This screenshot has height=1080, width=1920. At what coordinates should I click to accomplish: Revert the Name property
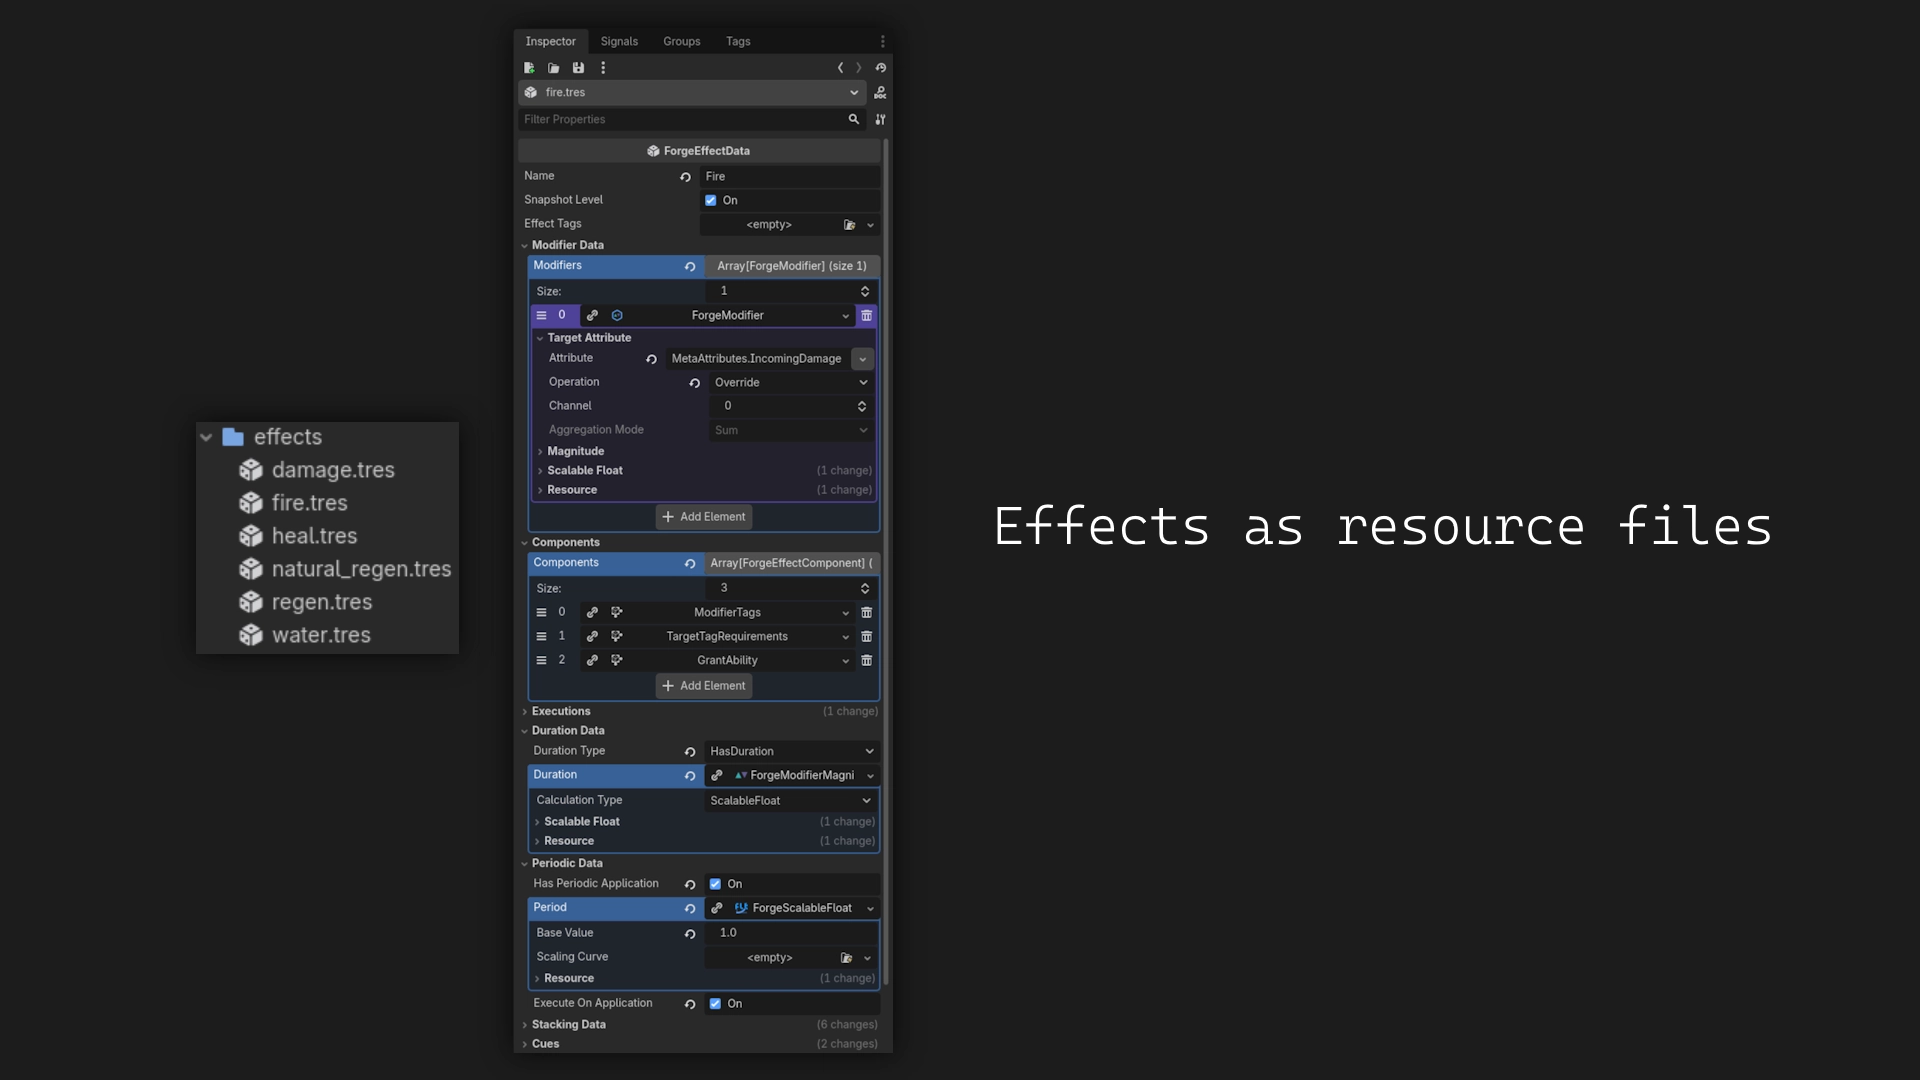(685, 177)
